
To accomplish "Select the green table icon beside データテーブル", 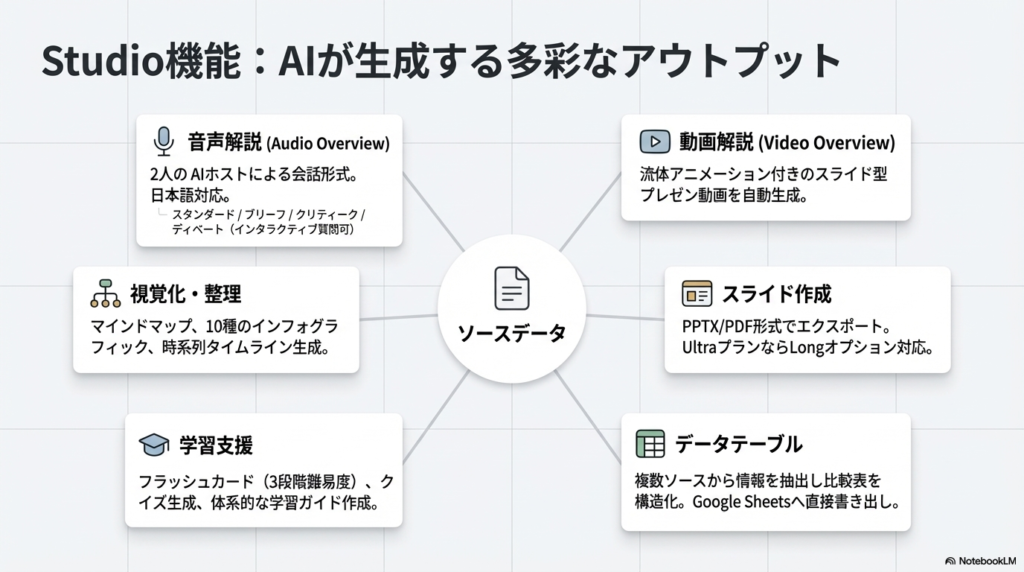I will pos(650,443).
